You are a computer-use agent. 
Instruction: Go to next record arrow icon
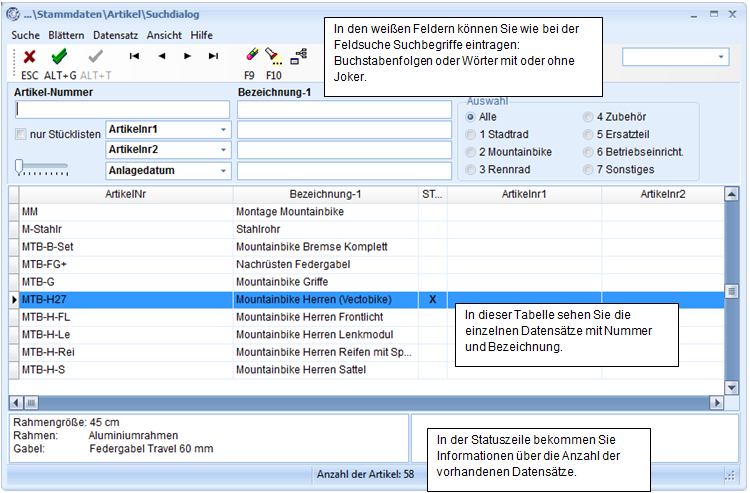tap(188, 56)
